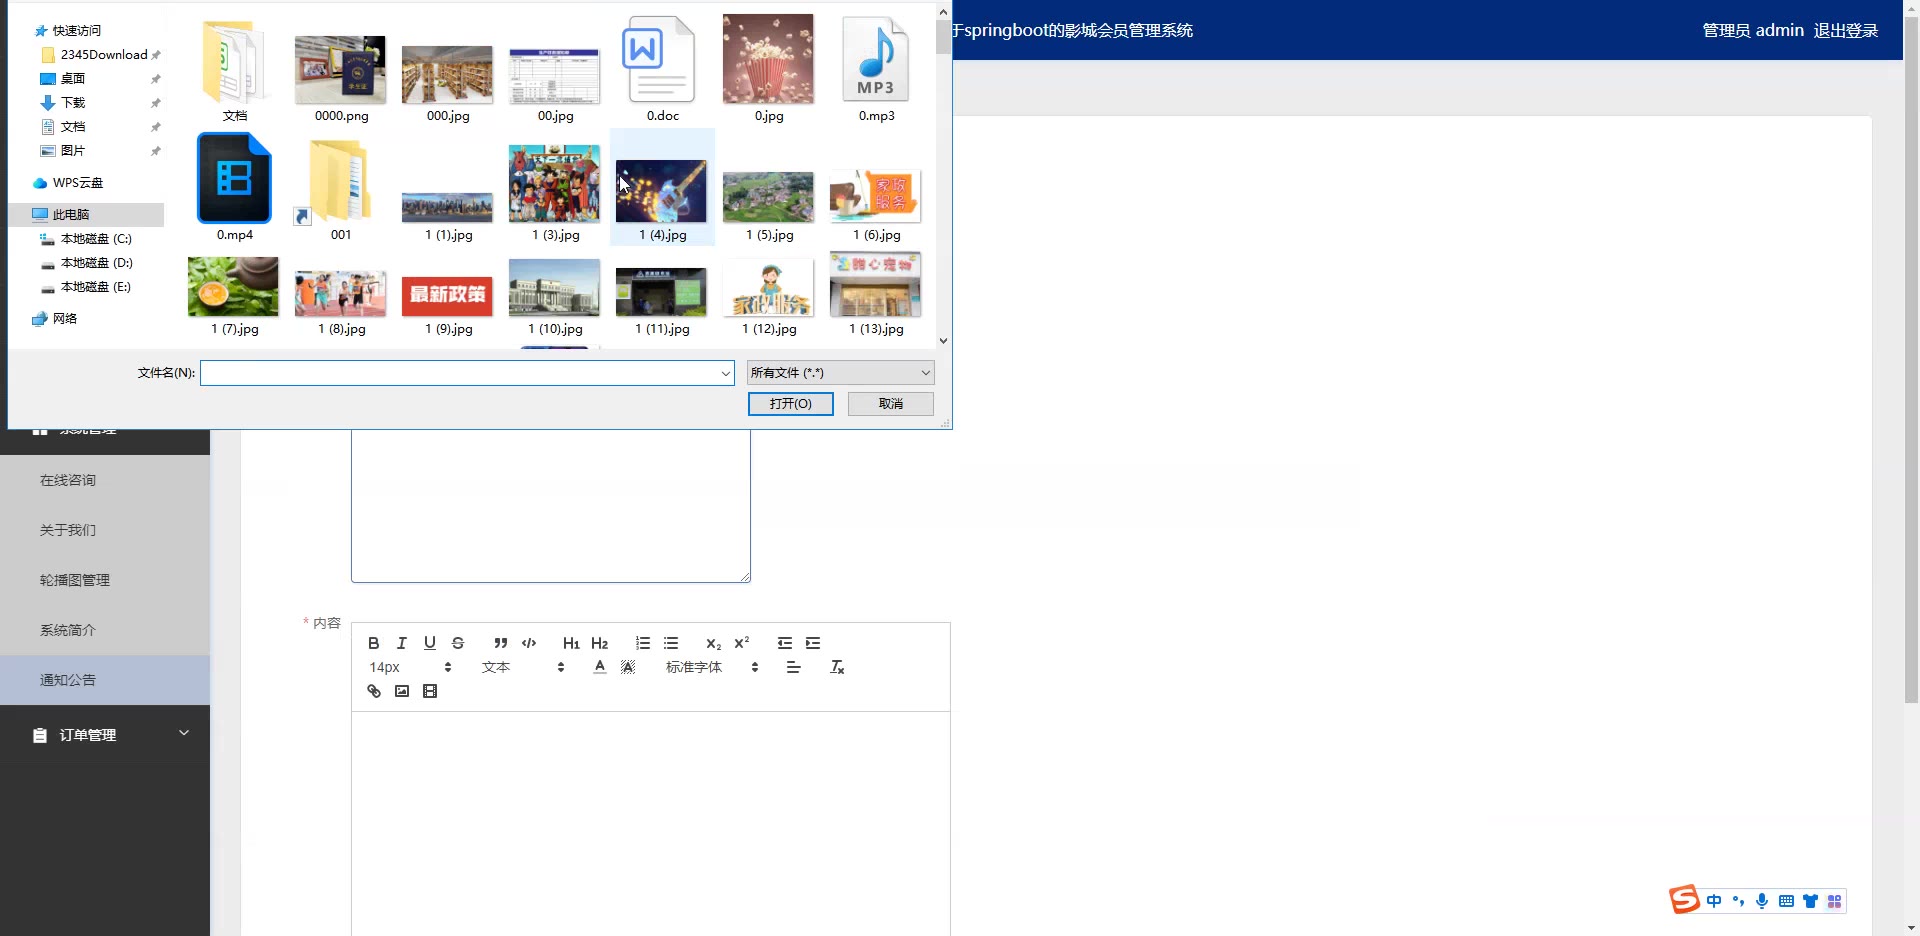Select the 0.doc Word file
Screen dimensions: 1920x936
pos(662,70)
